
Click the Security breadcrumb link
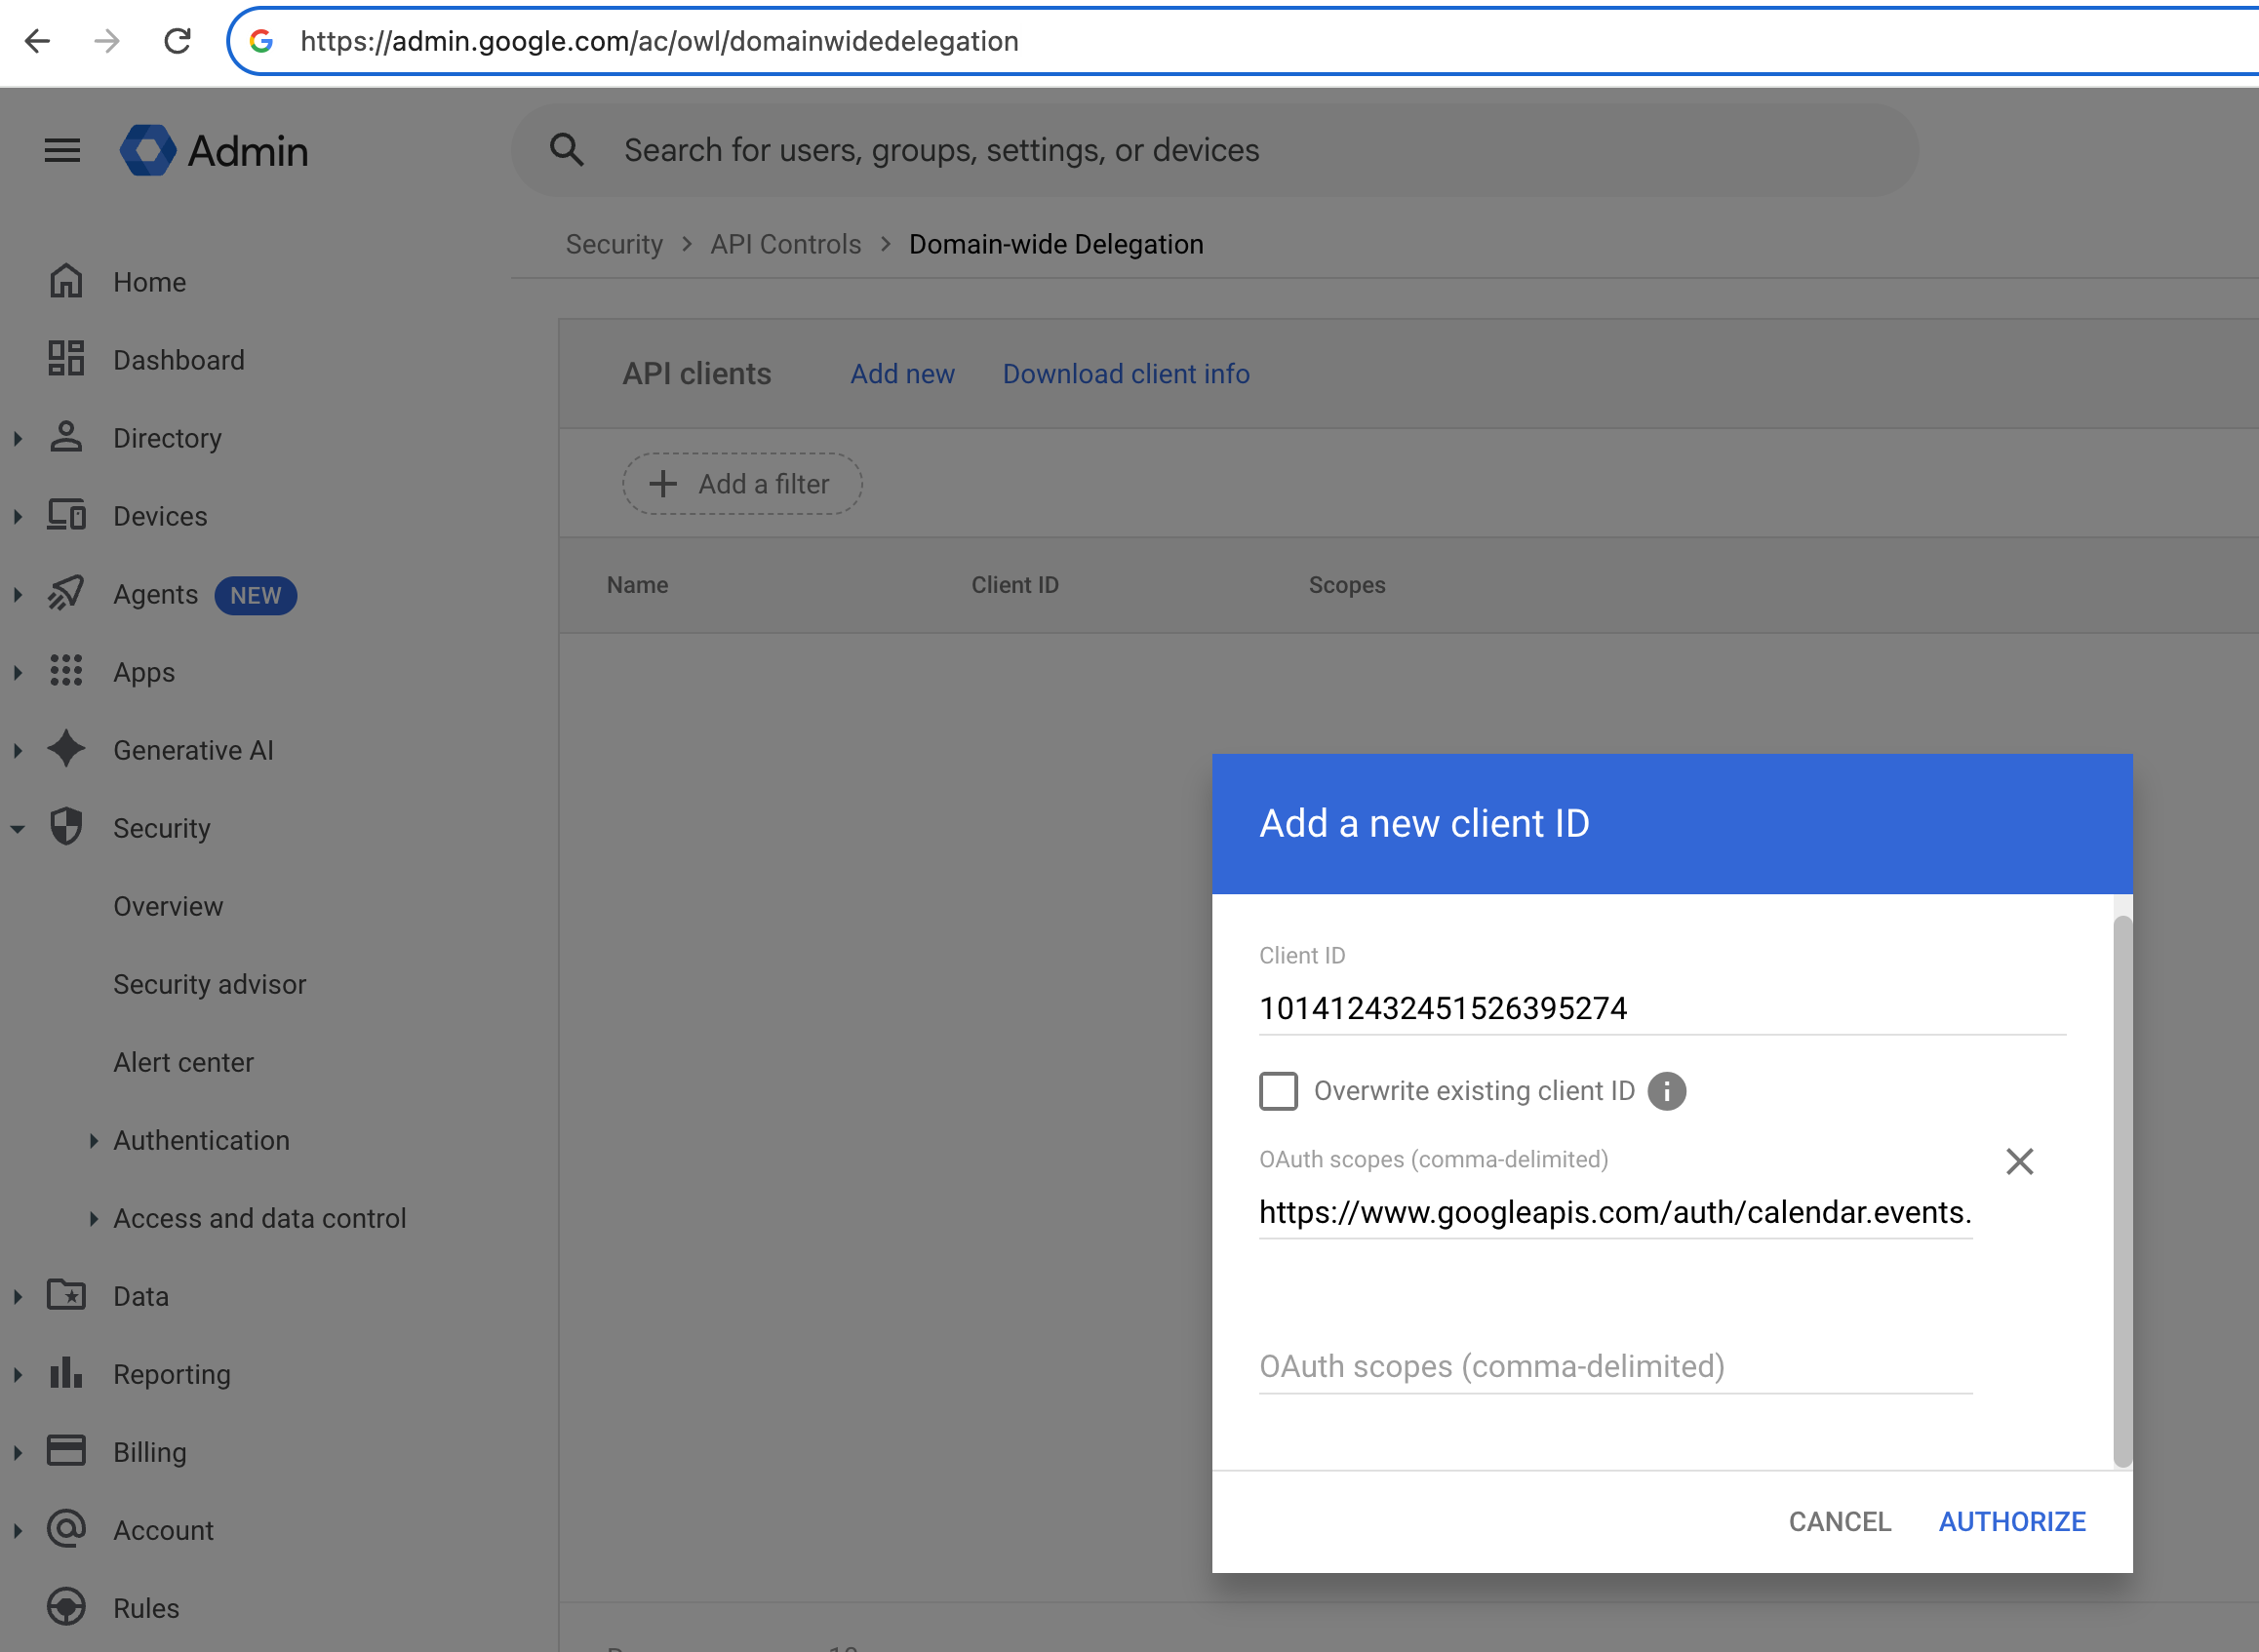(x=614, y=244)
